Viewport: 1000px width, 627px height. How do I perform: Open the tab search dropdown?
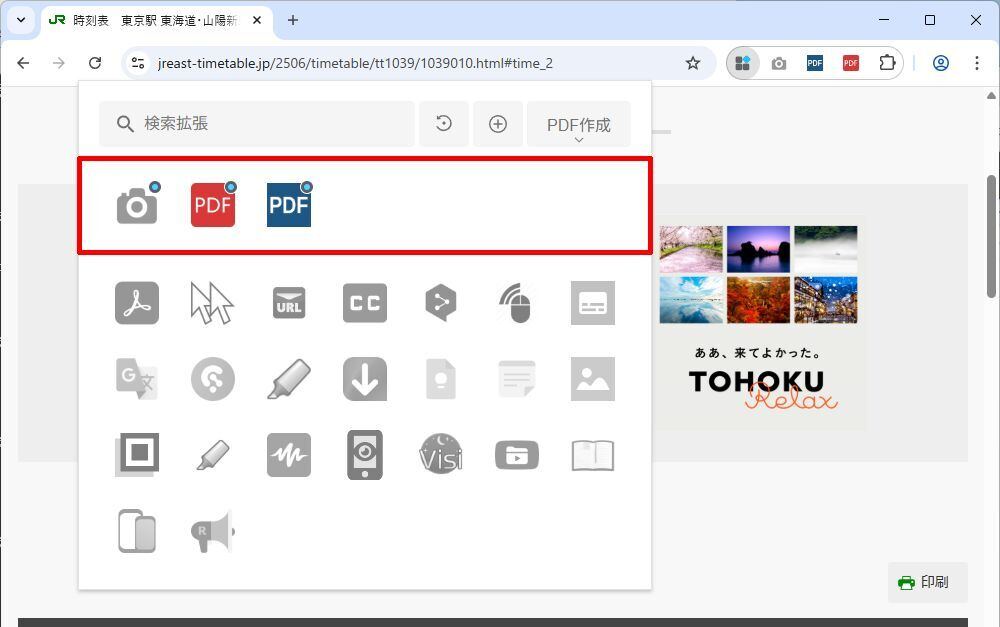tap(21, 20)
